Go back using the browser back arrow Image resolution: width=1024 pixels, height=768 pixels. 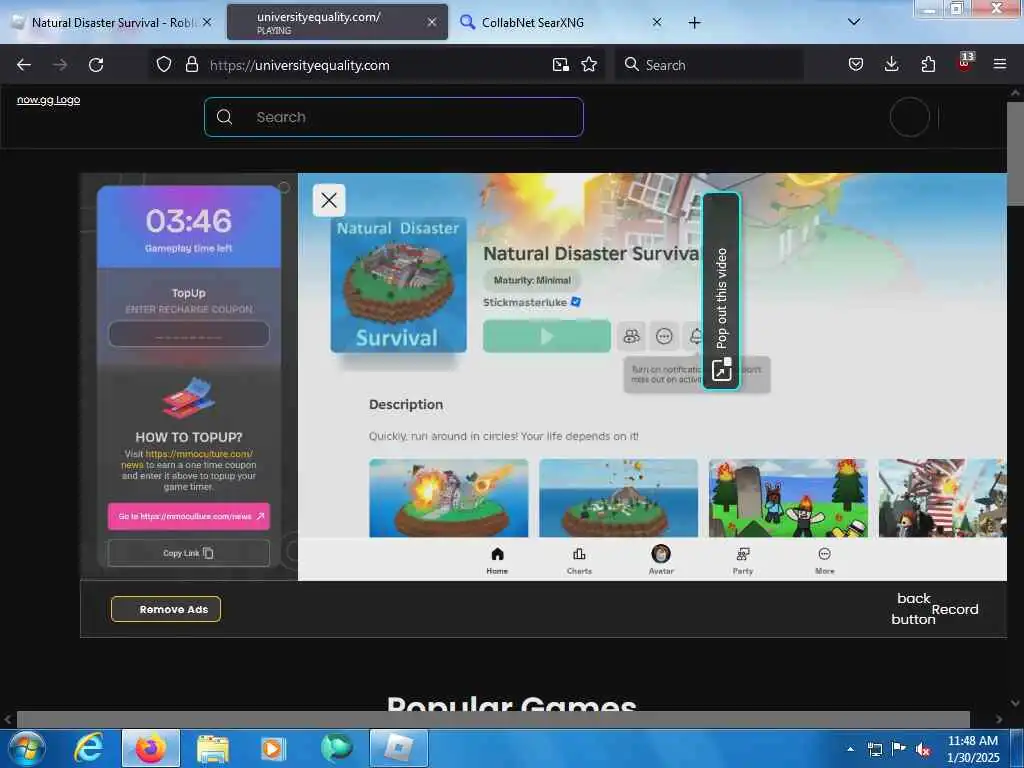[x=24, y=65]
